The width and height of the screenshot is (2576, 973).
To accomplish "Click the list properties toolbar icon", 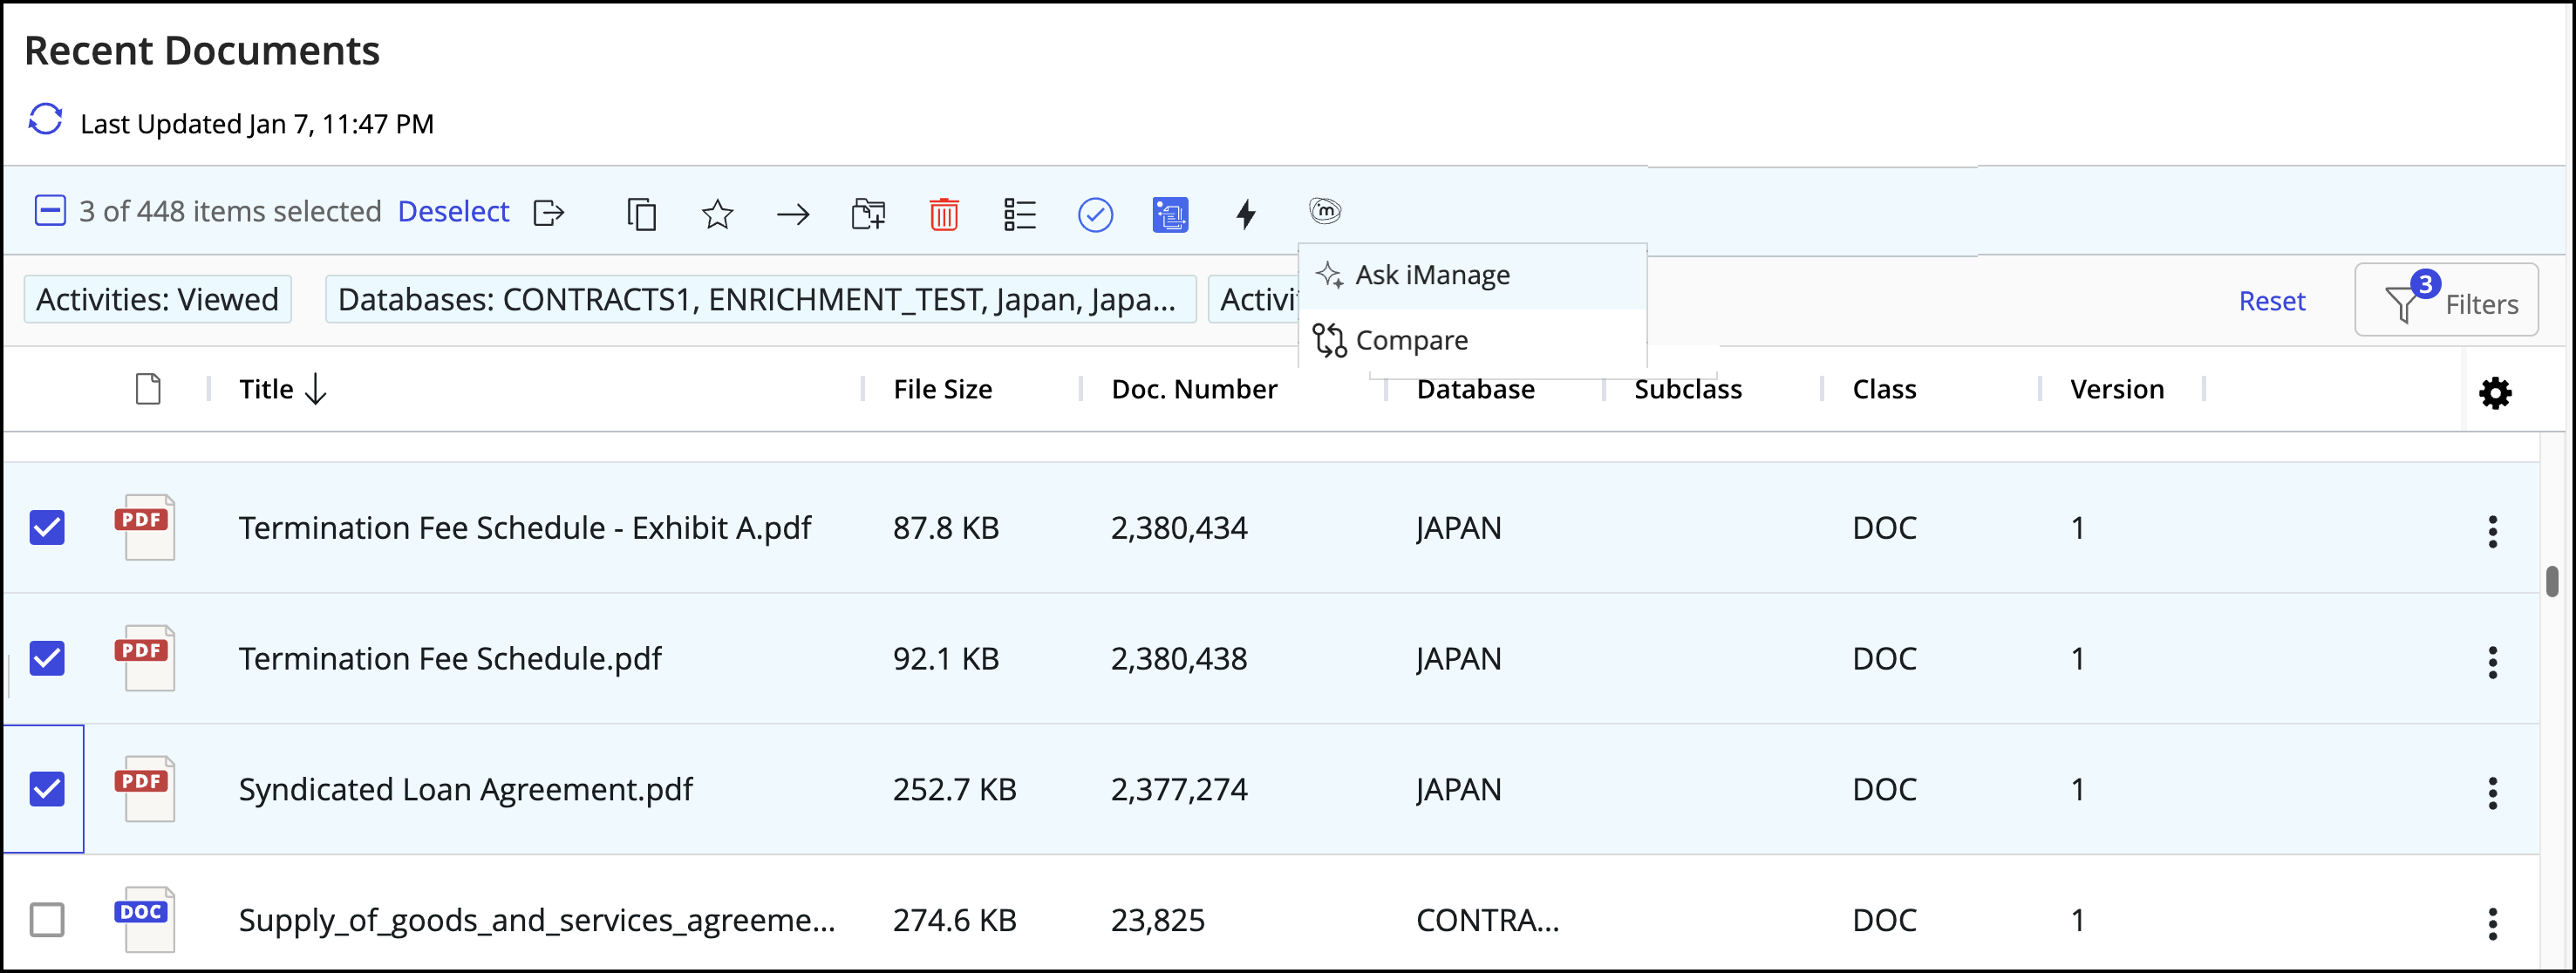I will click(1019, 214).
